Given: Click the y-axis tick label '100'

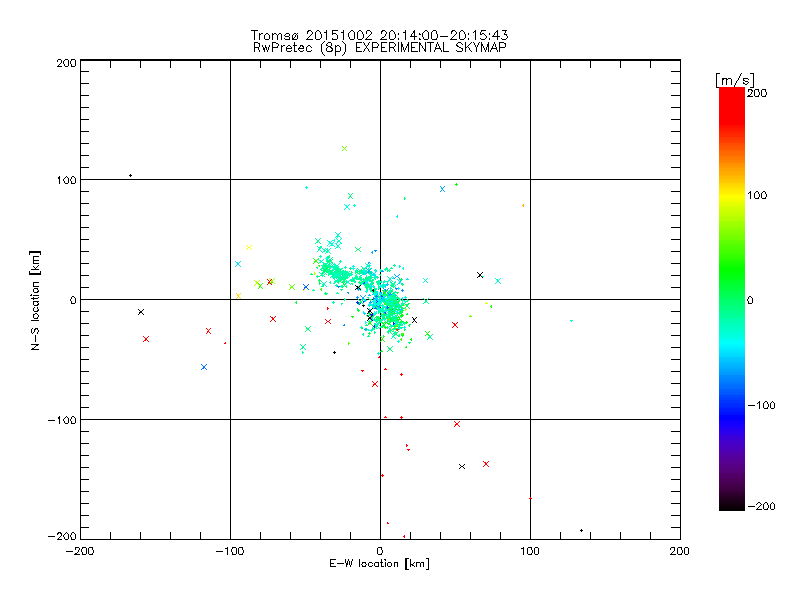Looking at the screenshot, I should pyautogui.click(x=66, y=180).
